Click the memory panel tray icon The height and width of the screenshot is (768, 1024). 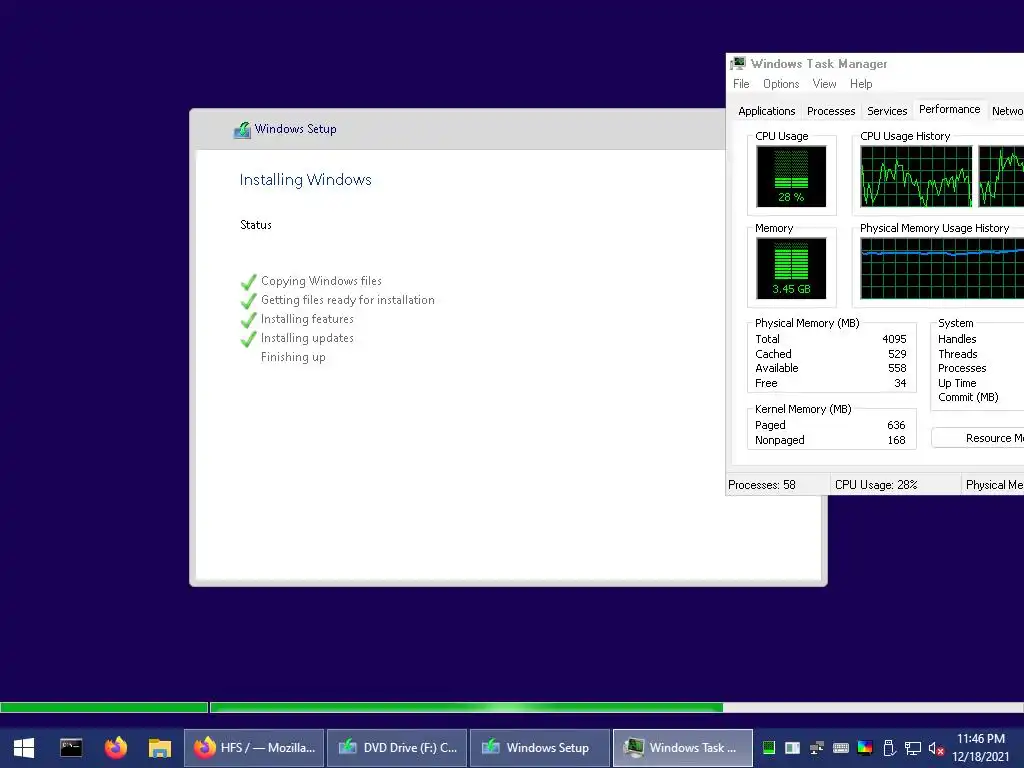792,748
